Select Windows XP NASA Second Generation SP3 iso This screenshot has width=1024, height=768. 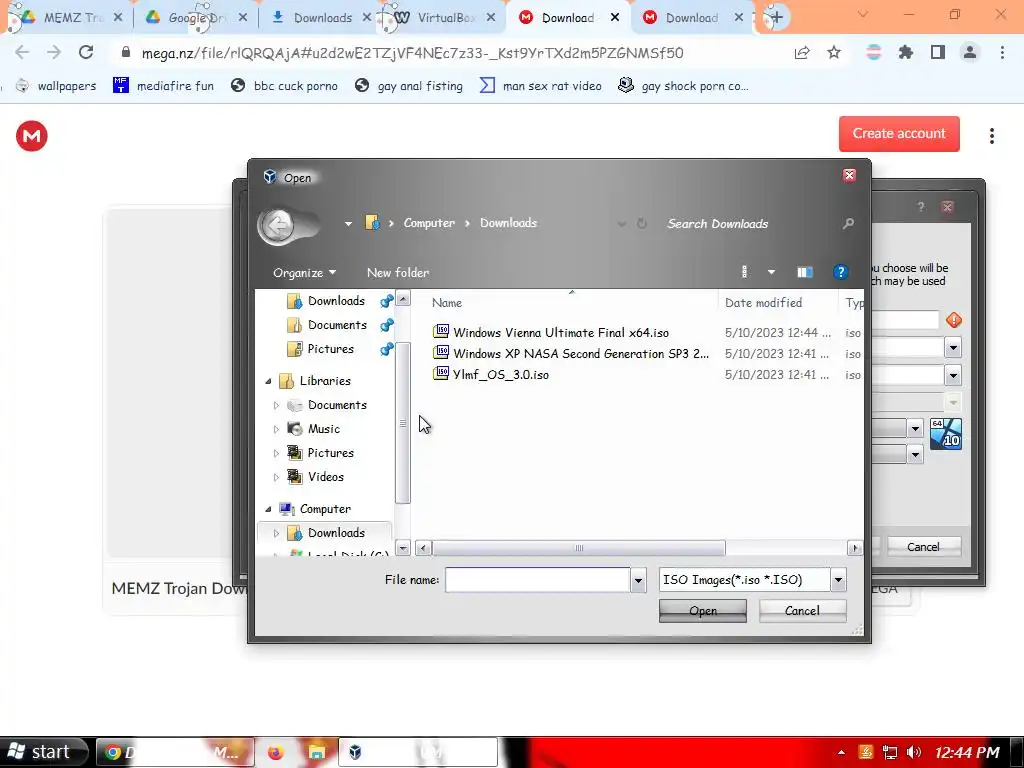click(581, 353)
